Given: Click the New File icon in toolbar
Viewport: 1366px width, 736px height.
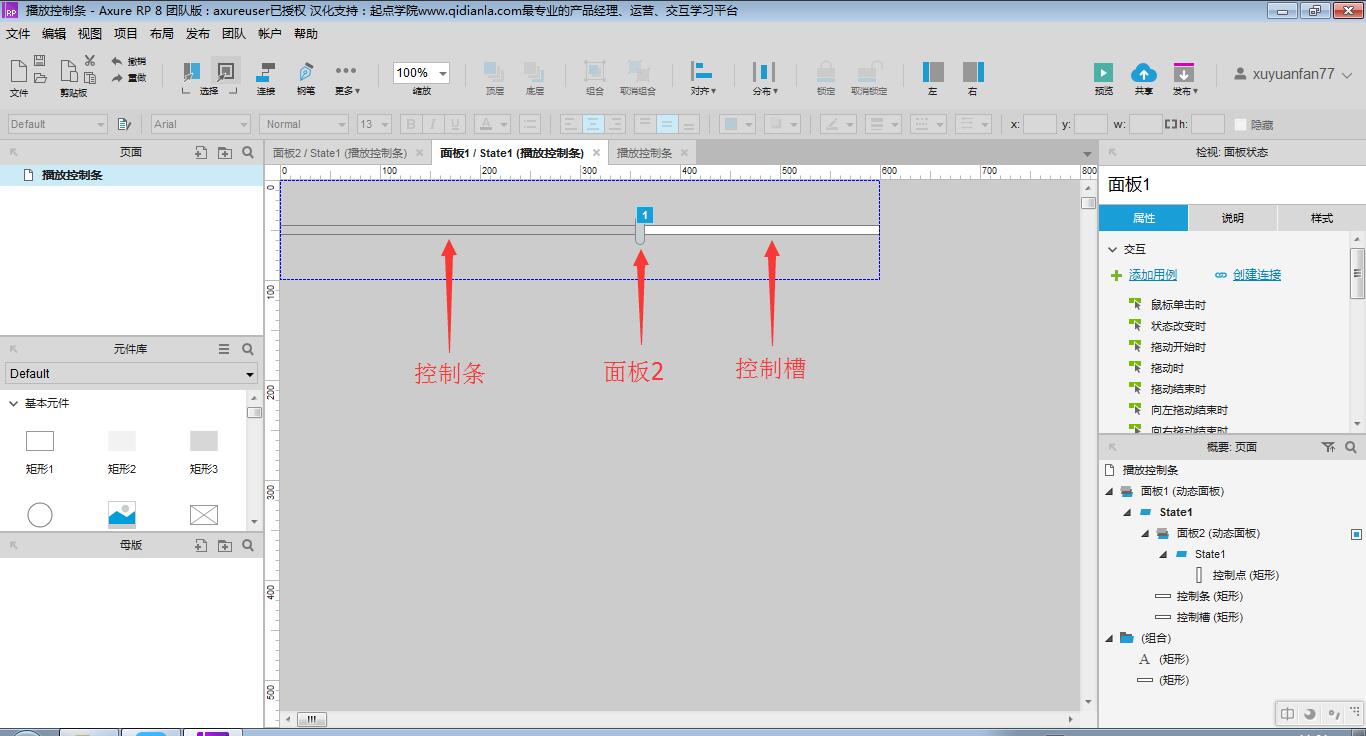Looking at the screenshot, I should pos(18,70).
